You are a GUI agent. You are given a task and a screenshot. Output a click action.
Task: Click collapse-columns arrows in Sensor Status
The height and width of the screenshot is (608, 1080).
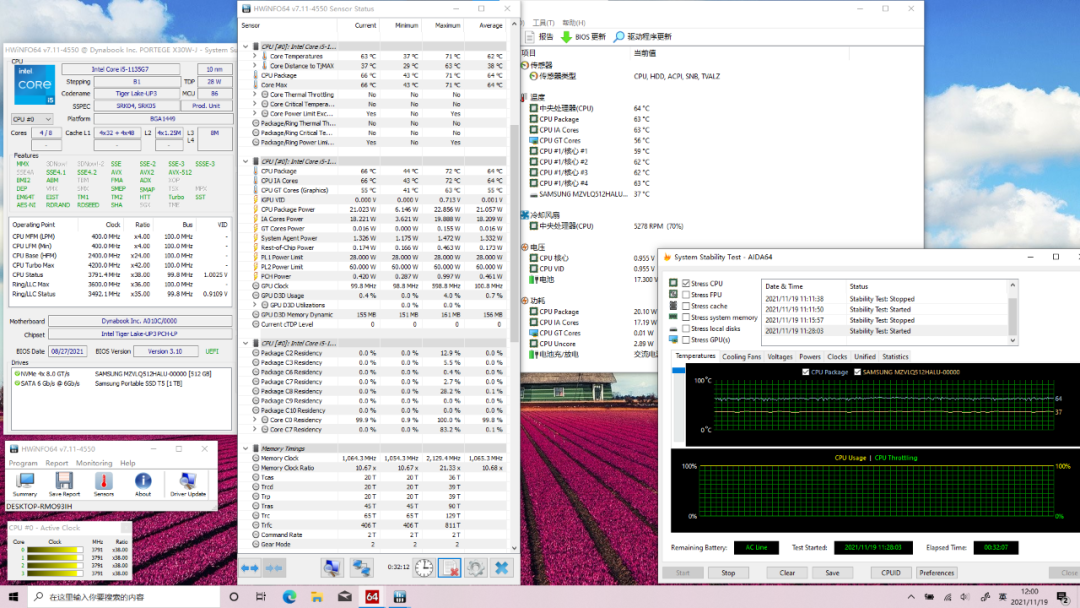click(274, 568)
